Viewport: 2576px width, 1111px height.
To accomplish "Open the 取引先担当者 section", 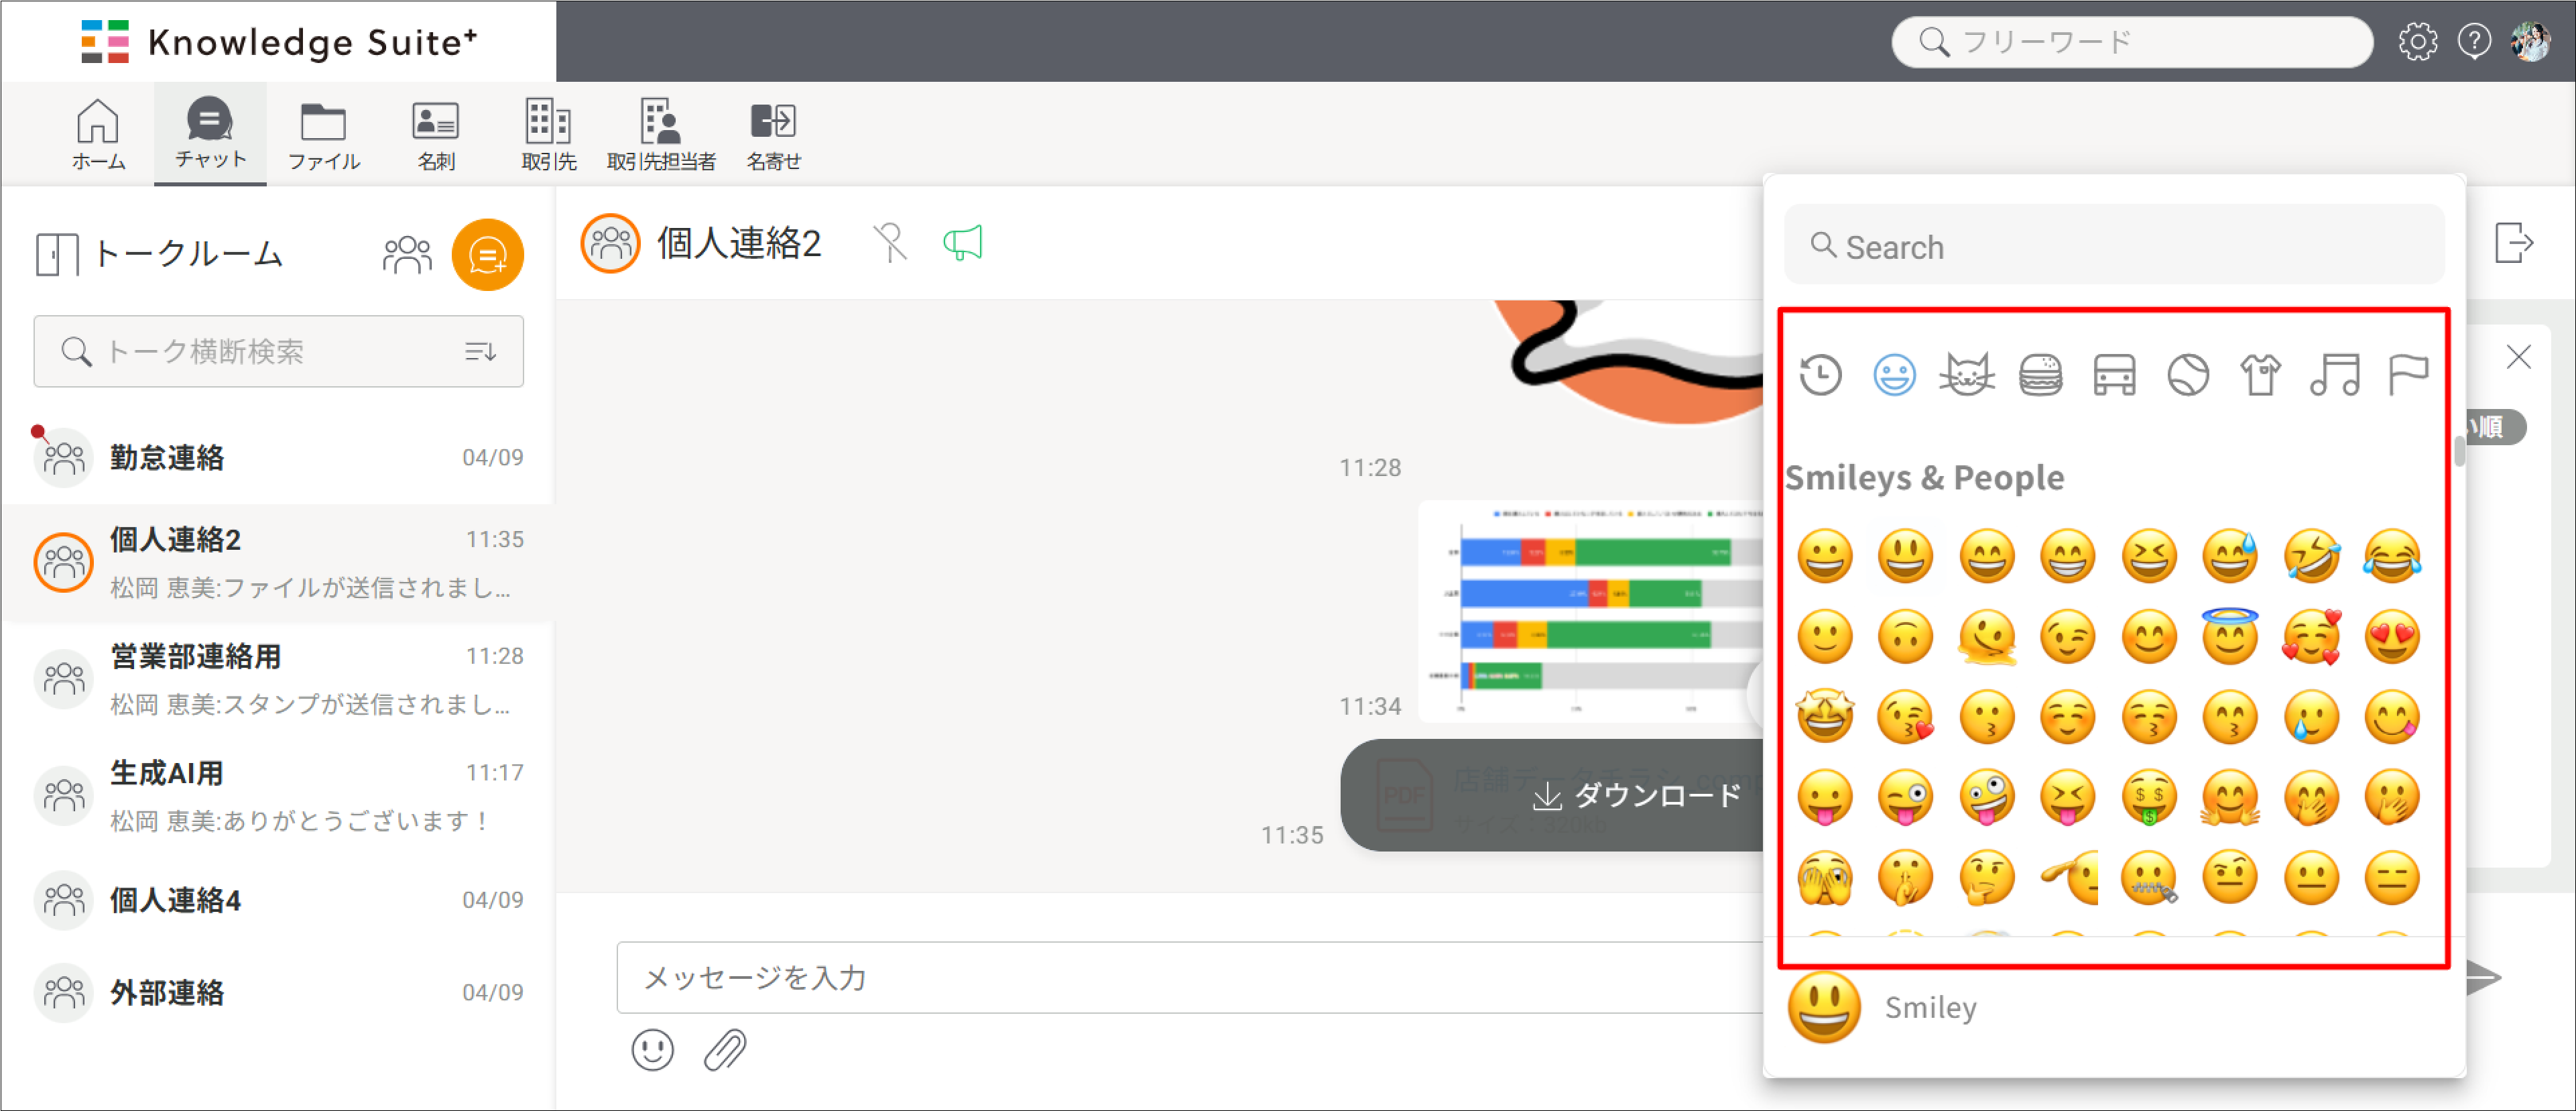I will [661, 134].
